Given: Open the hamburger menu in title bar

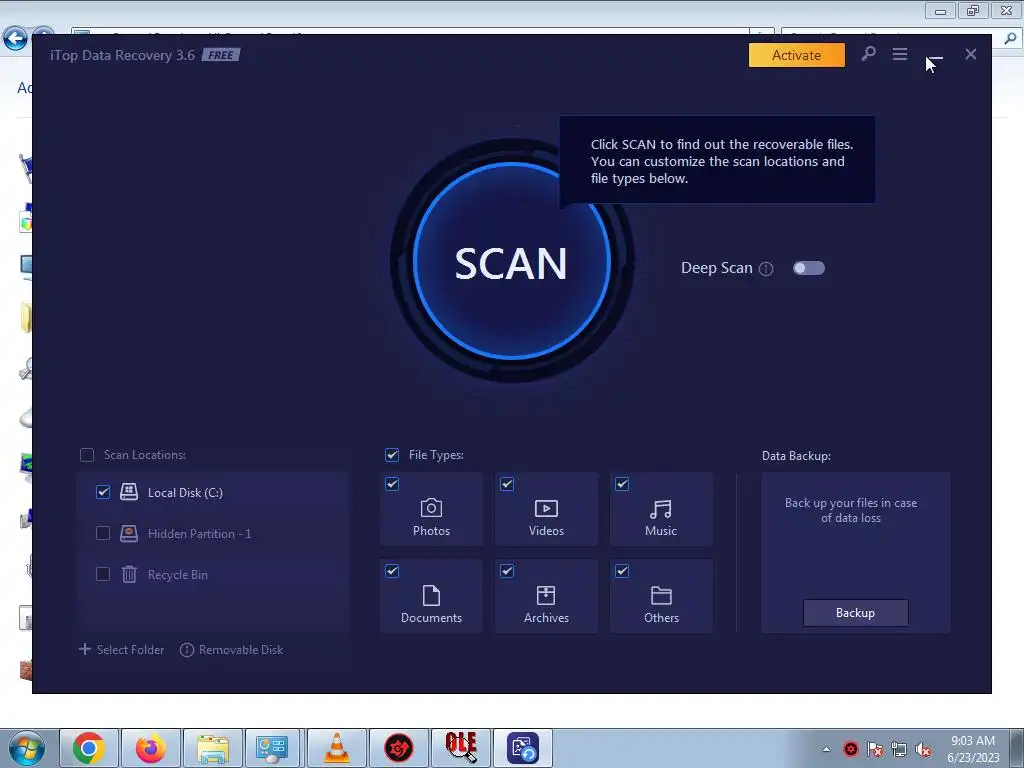Looking at the screenshot, I should [x=900, y=54].
